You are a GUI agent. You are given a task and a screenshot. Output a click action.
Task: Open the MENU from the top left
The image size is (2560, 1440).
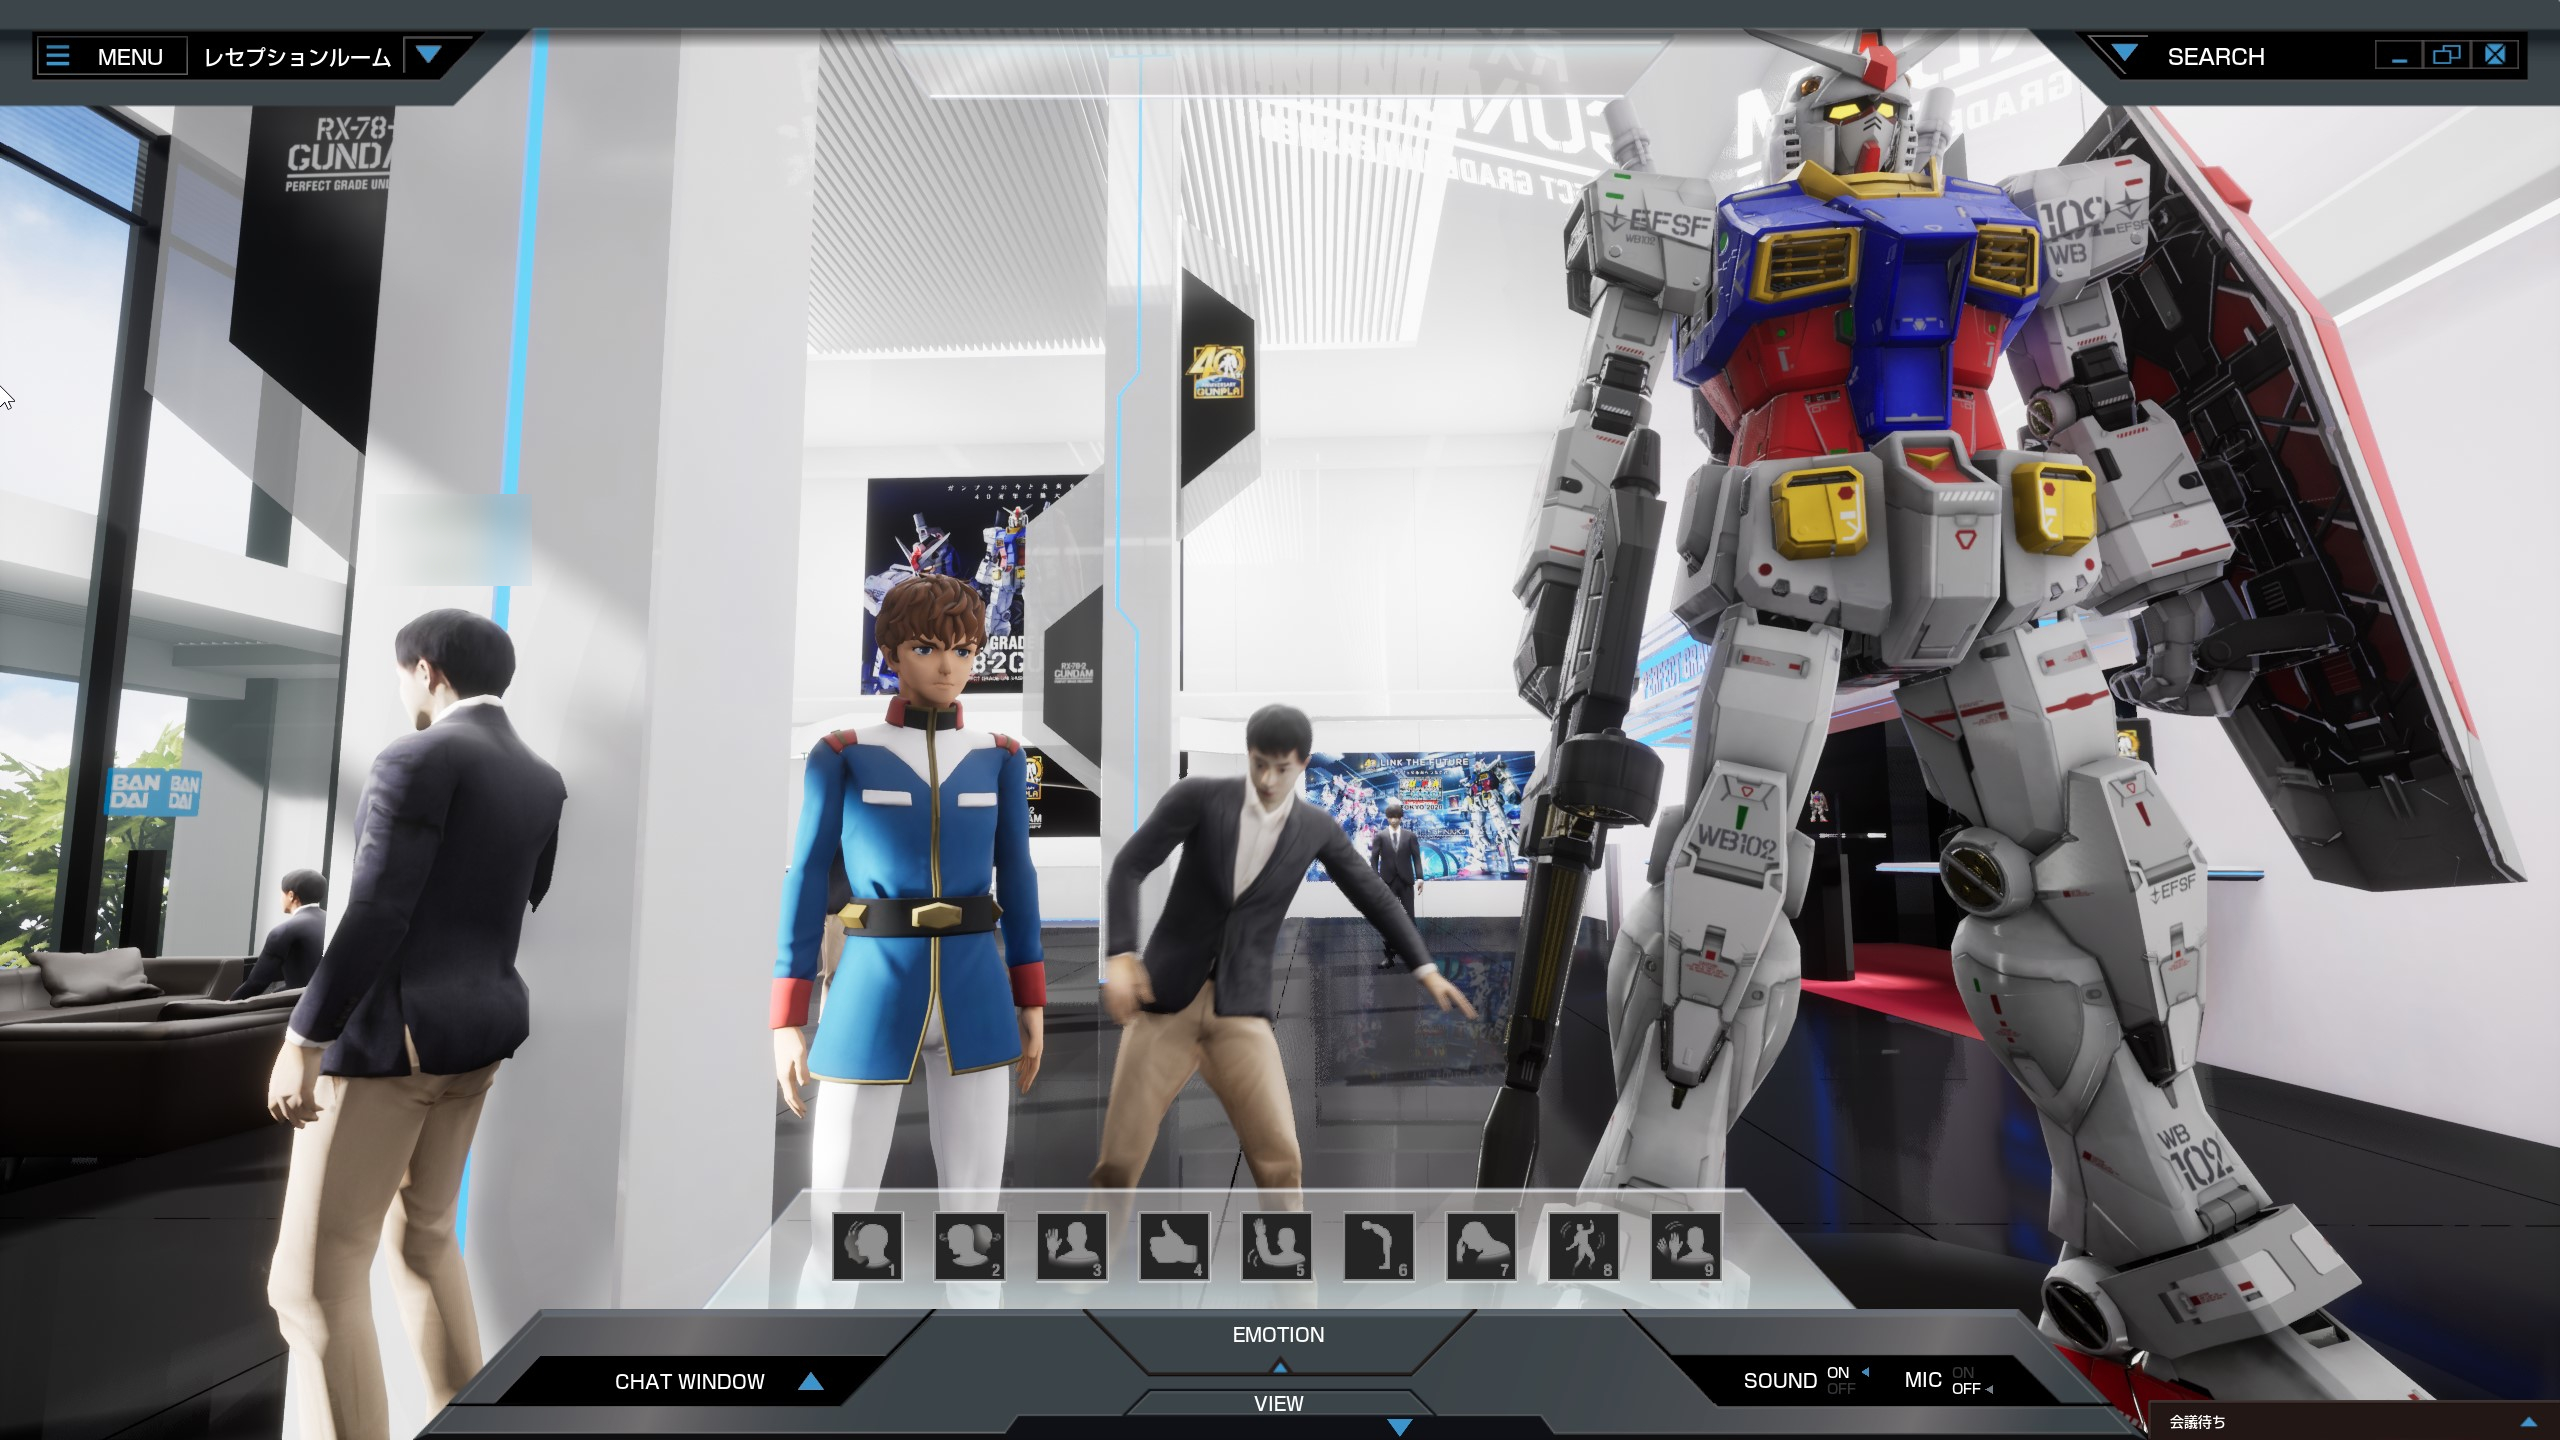(x=129, y=56)
